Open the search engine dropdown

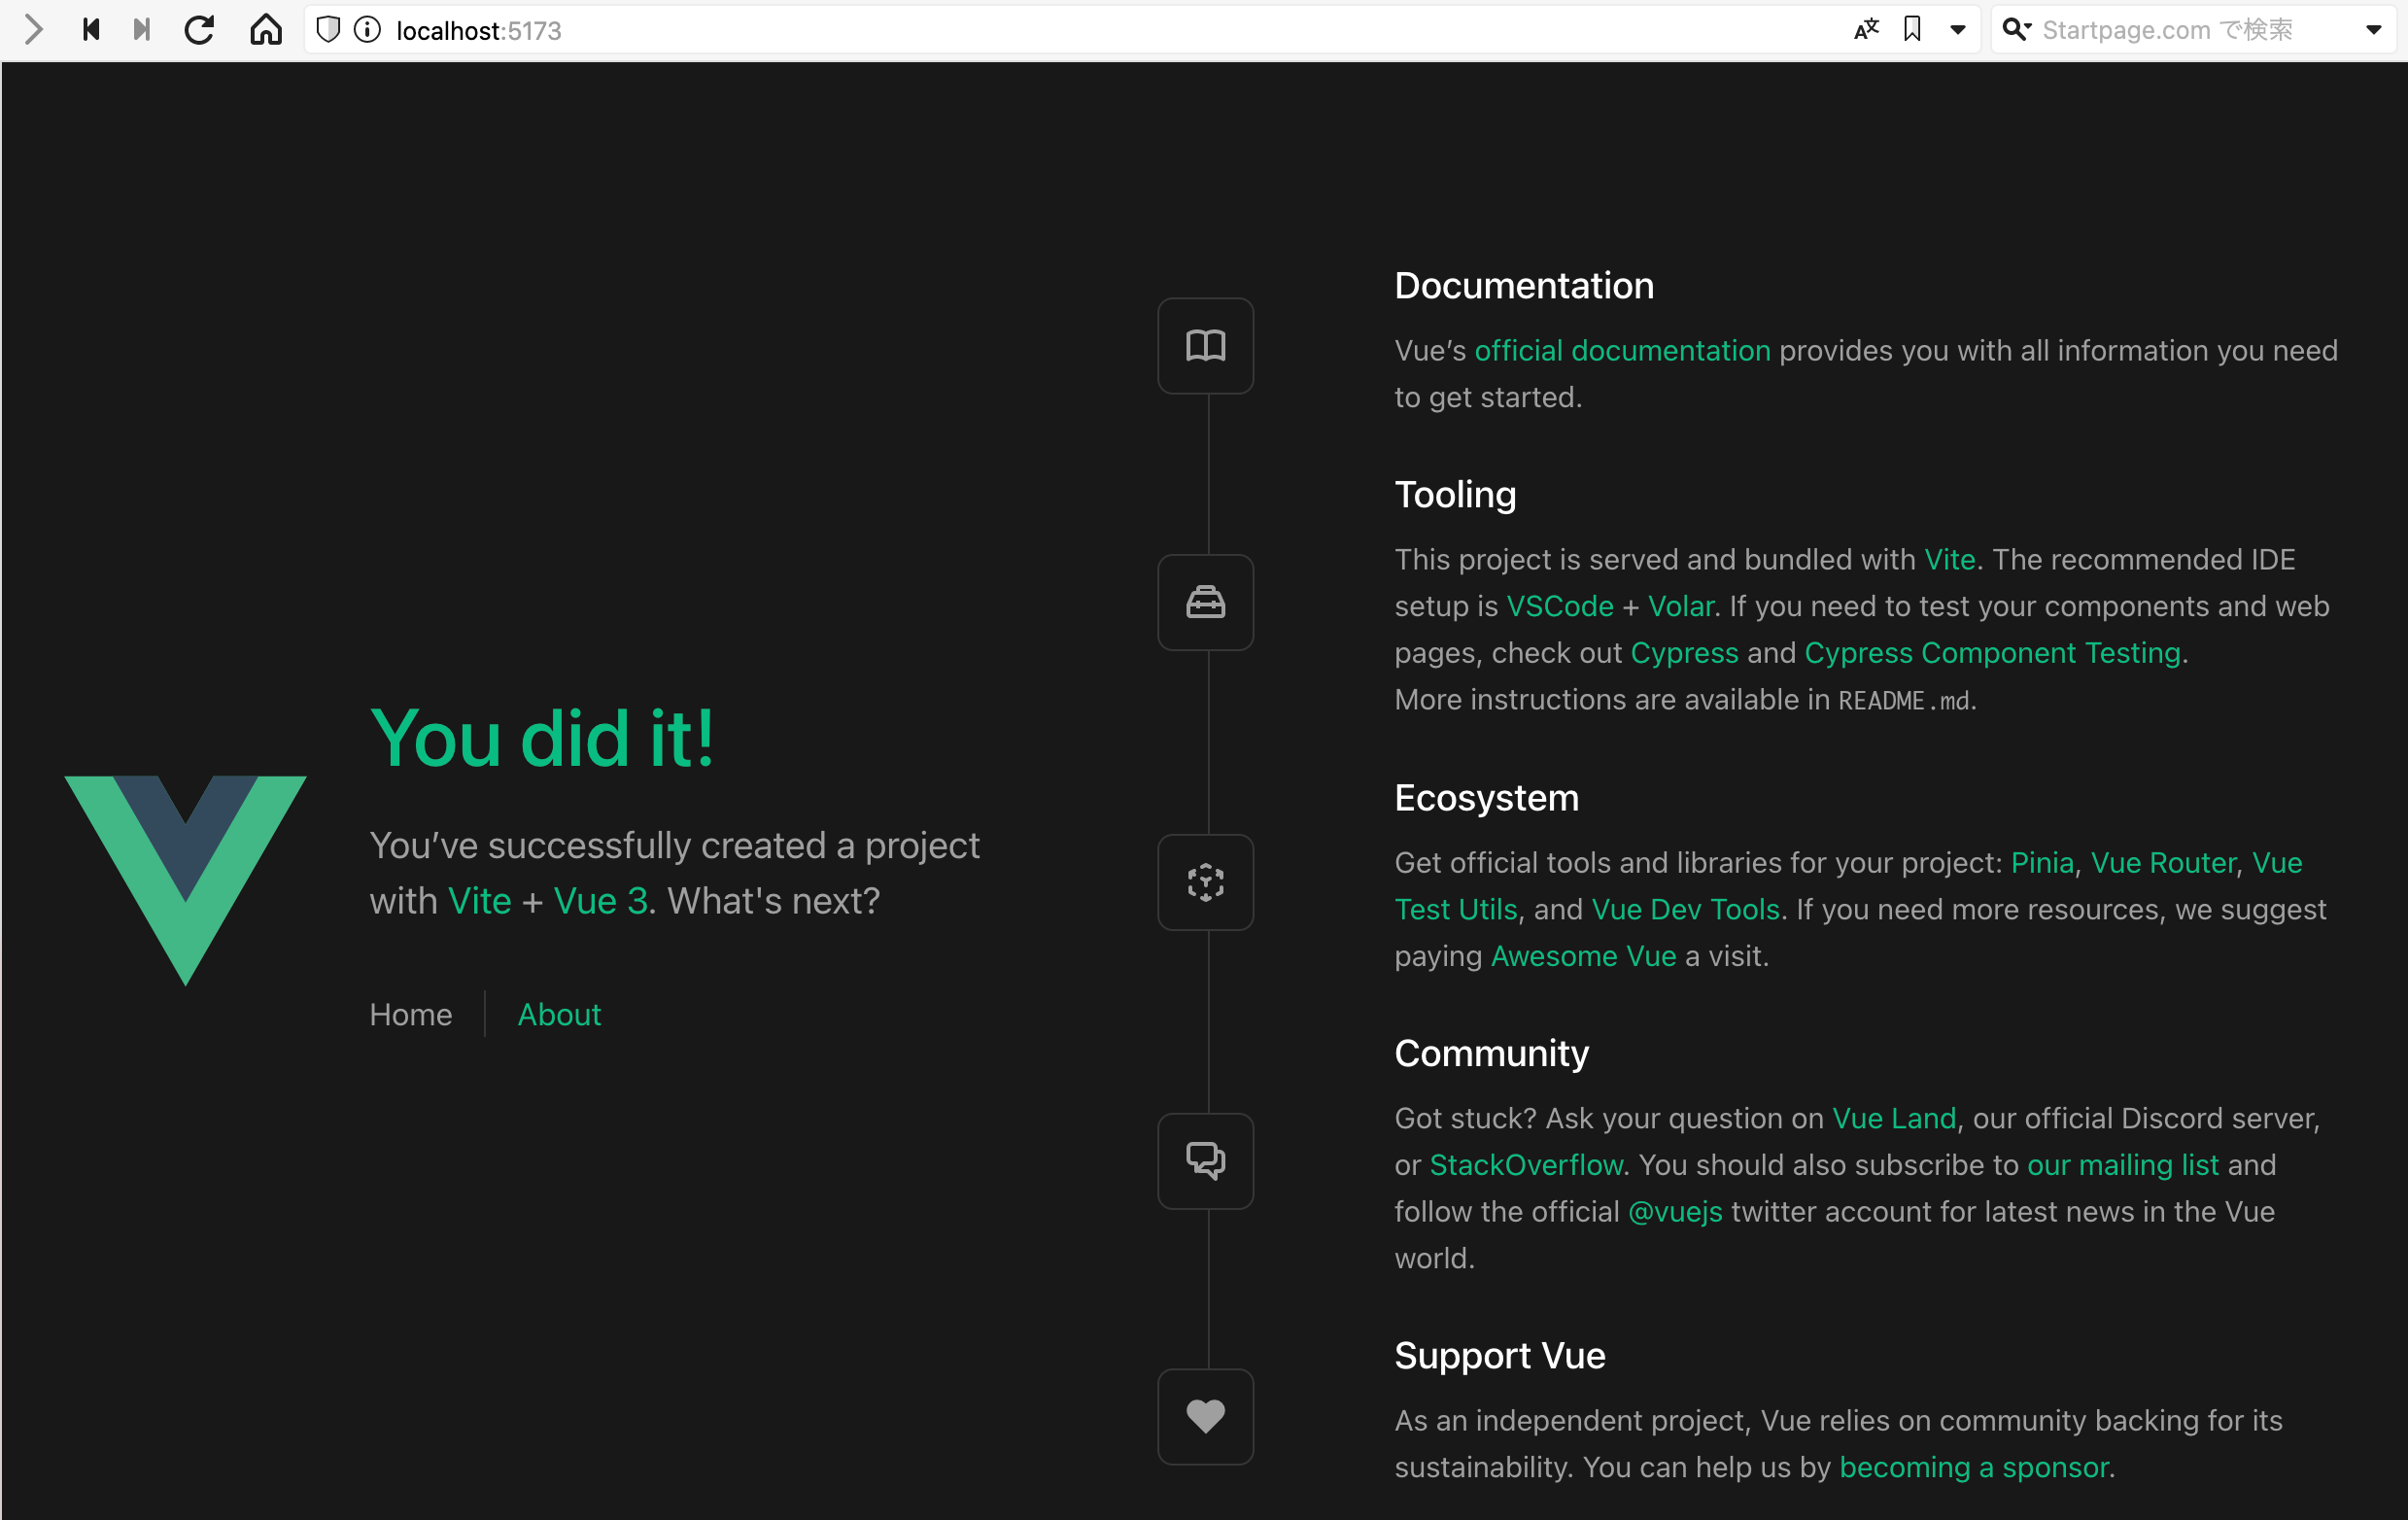(x=2375, y=29)
